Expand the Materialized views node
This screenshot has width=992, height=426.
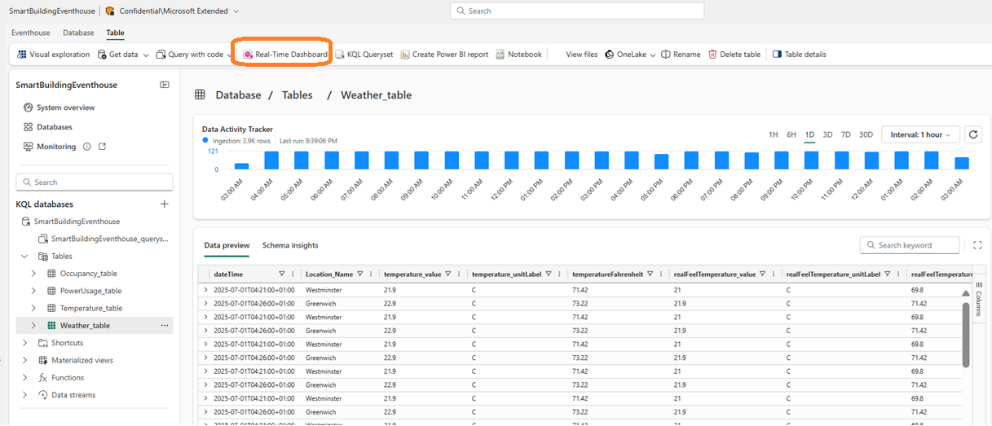pyautogui.click(x=25, y=360)
